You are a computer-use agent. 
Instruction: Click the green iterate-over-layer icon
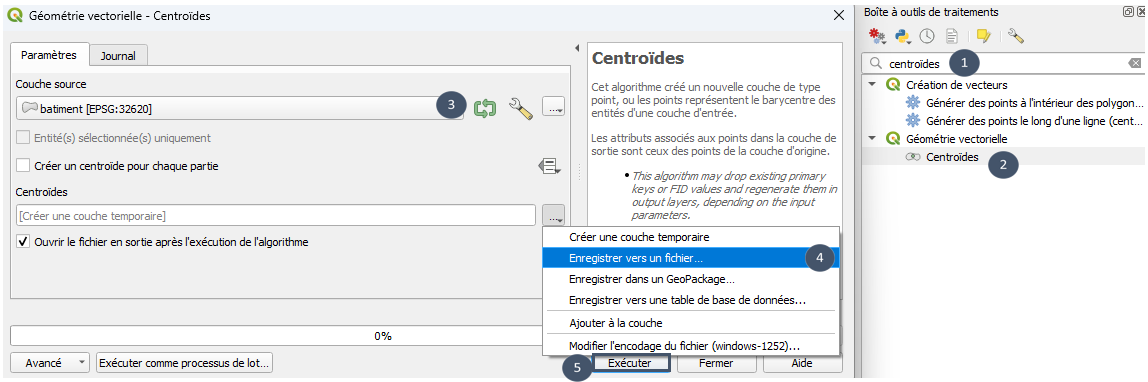coord(485,108)
